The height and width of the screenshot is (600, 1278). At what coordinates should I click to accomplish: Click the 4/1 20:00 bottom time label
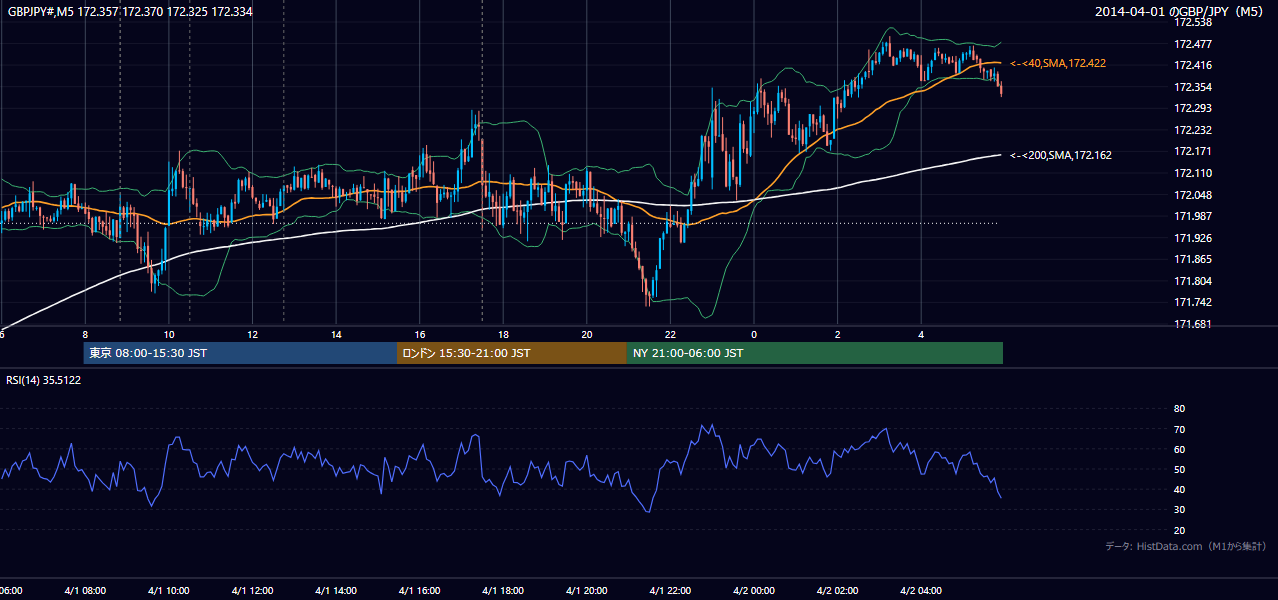(586, 591)
